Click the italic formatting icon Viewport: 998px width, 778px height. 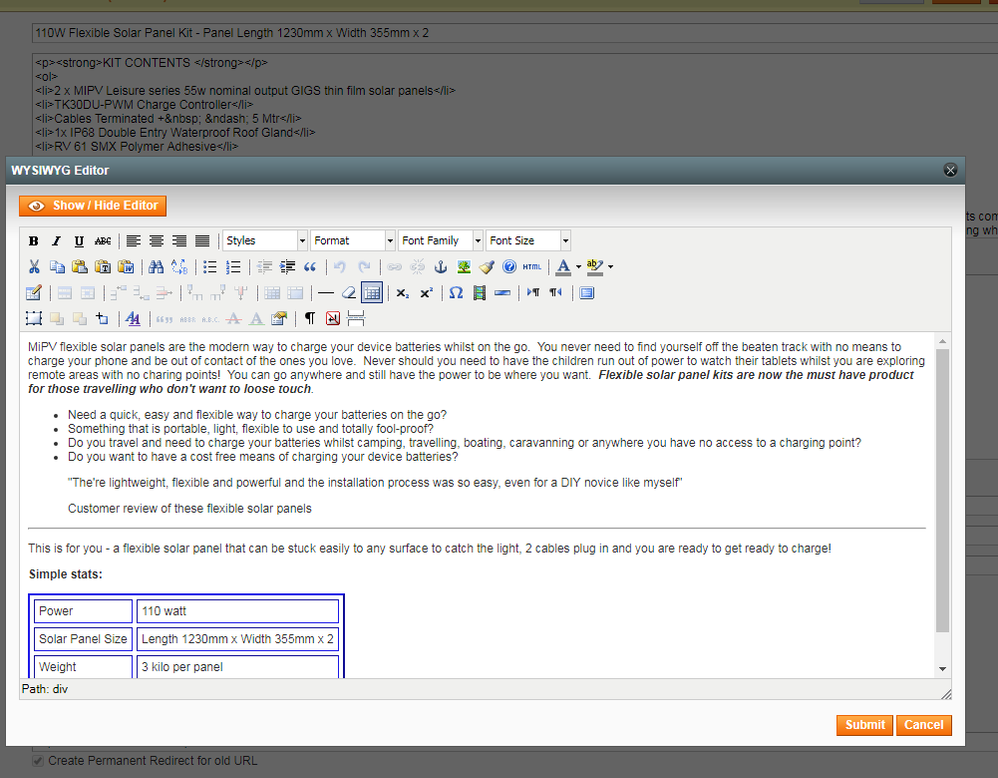point(56,241)
